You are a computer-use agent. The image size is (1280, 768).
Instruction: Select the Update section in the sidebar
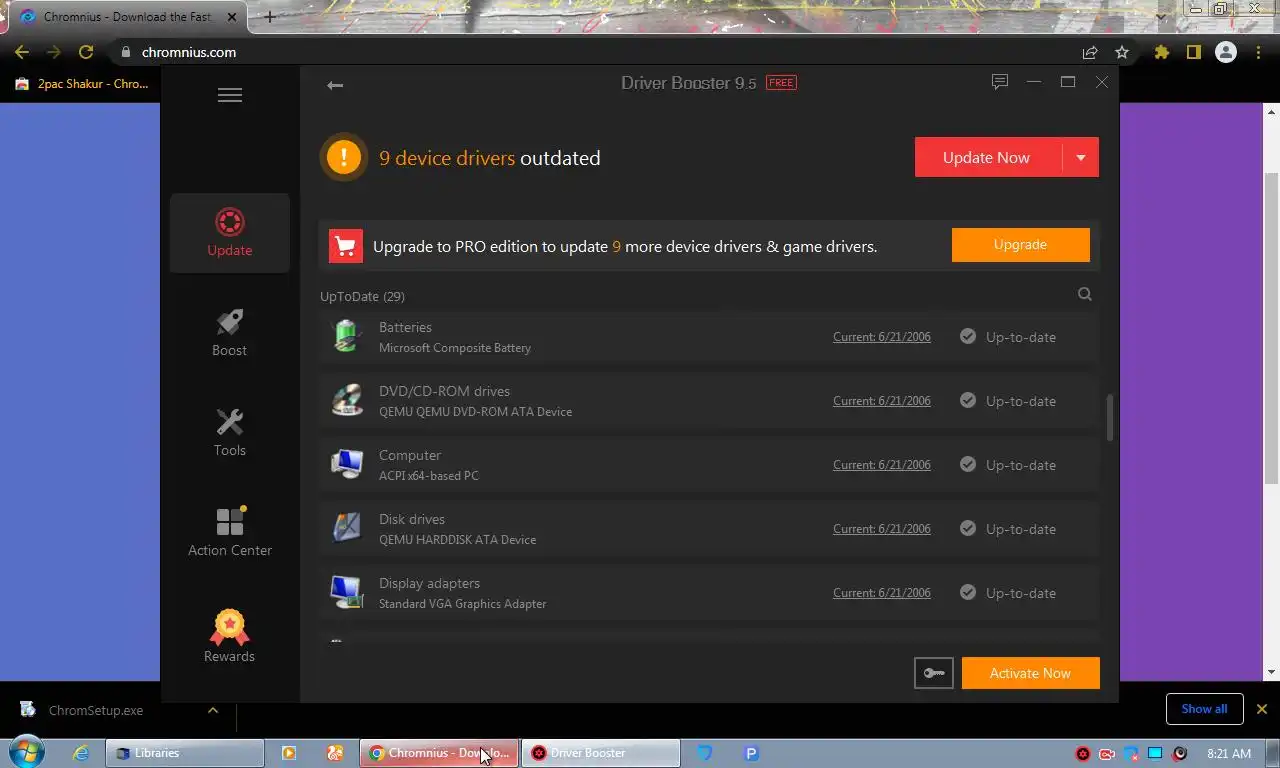click(x=230, y=233)
